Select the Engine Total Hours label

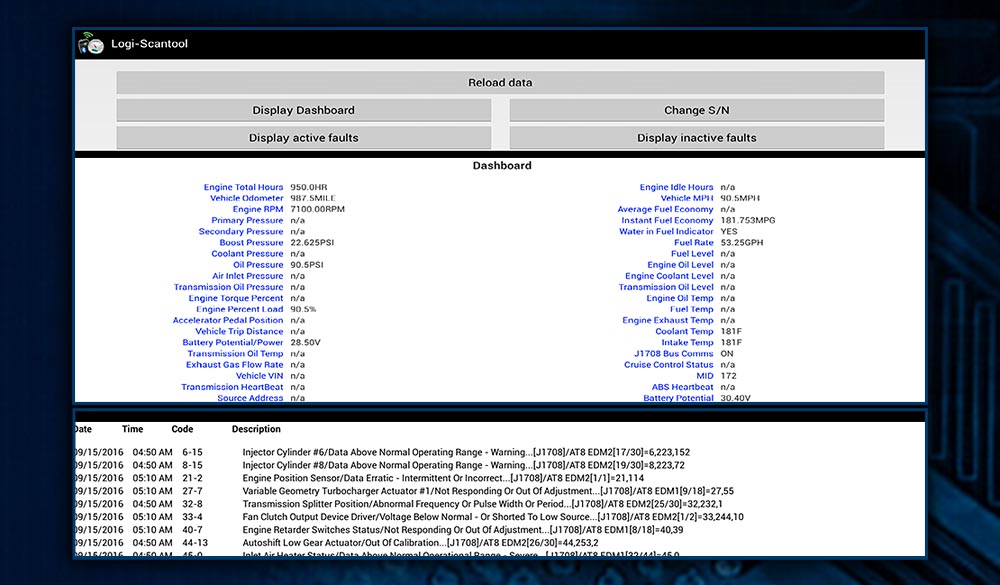click(x=243, y=187)
